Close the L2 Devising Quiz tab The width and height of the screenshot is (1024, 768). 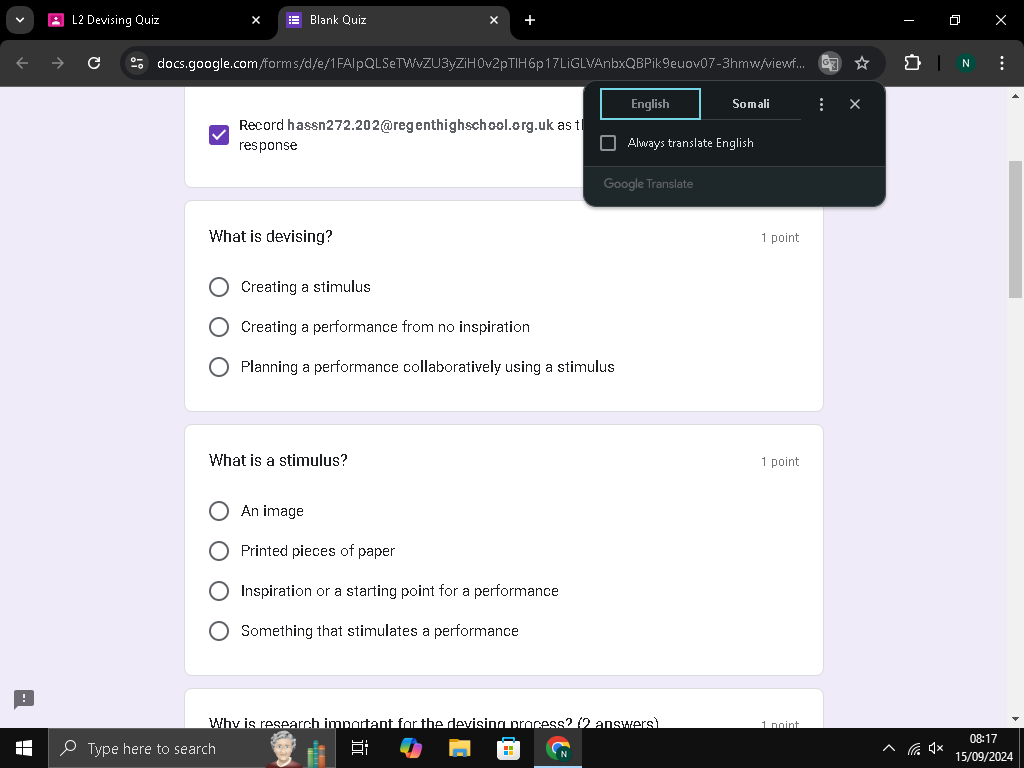pyautogui.click(x=256, y=20)
